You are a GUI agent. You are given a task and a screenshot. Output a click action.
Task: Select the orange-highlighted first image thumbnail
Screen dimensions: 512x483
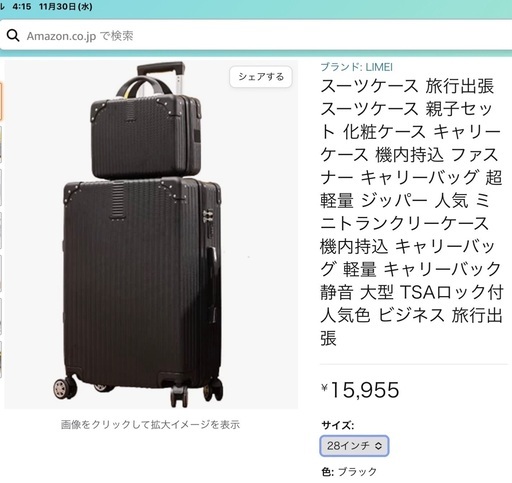coord(1,102)
